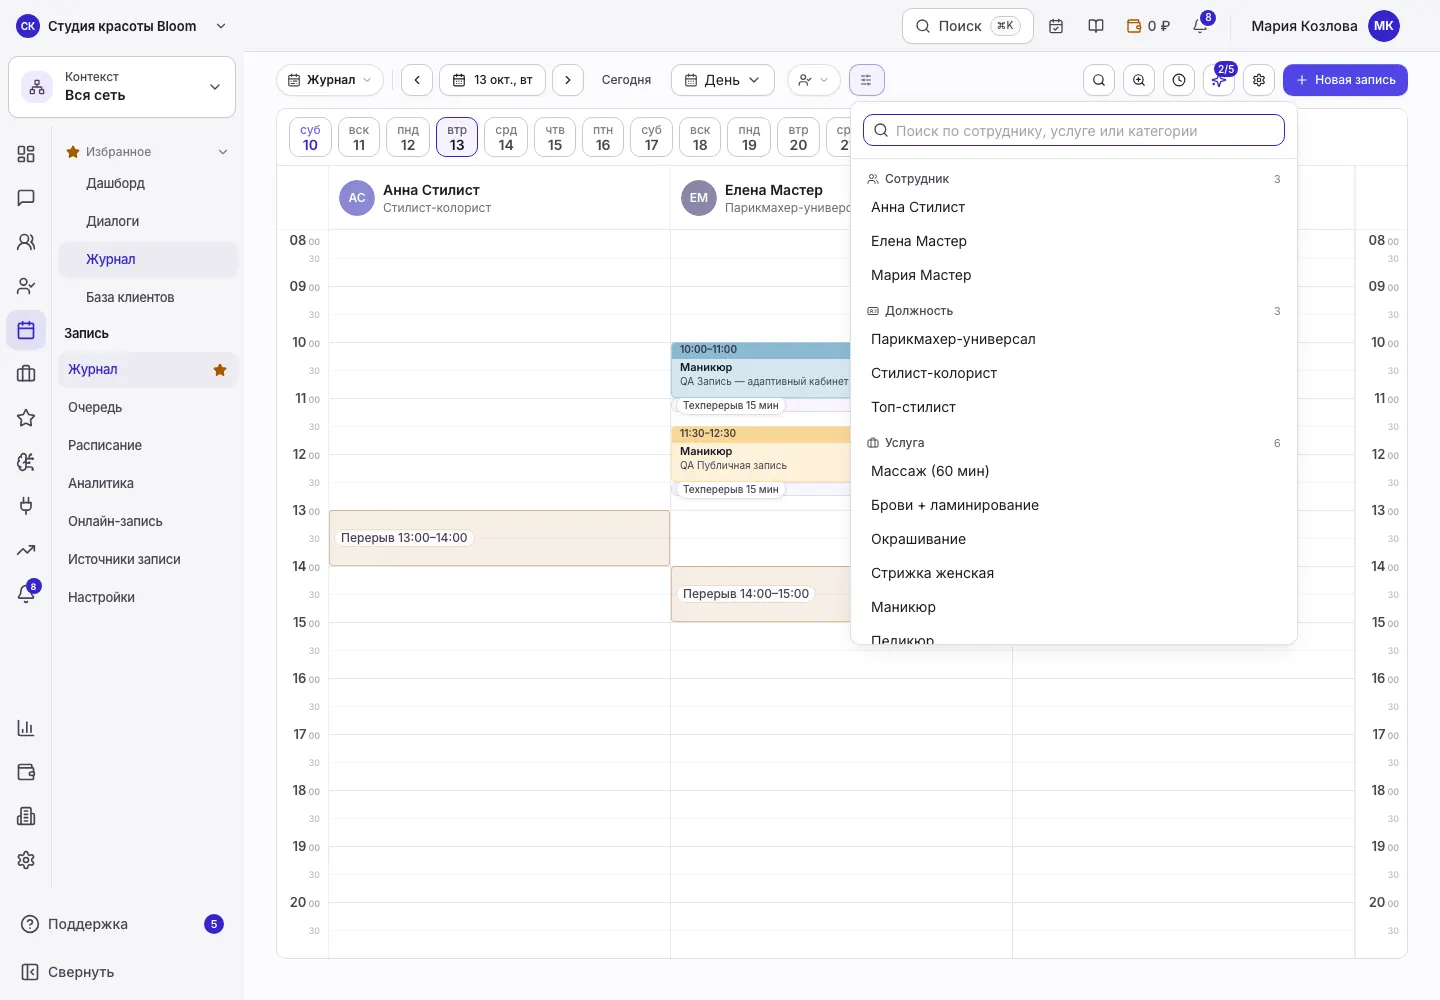Open the Журнал view dropdown in toolbar
The height and width of the screenshot is (1000, 1440).
click(x=330, y=80)
